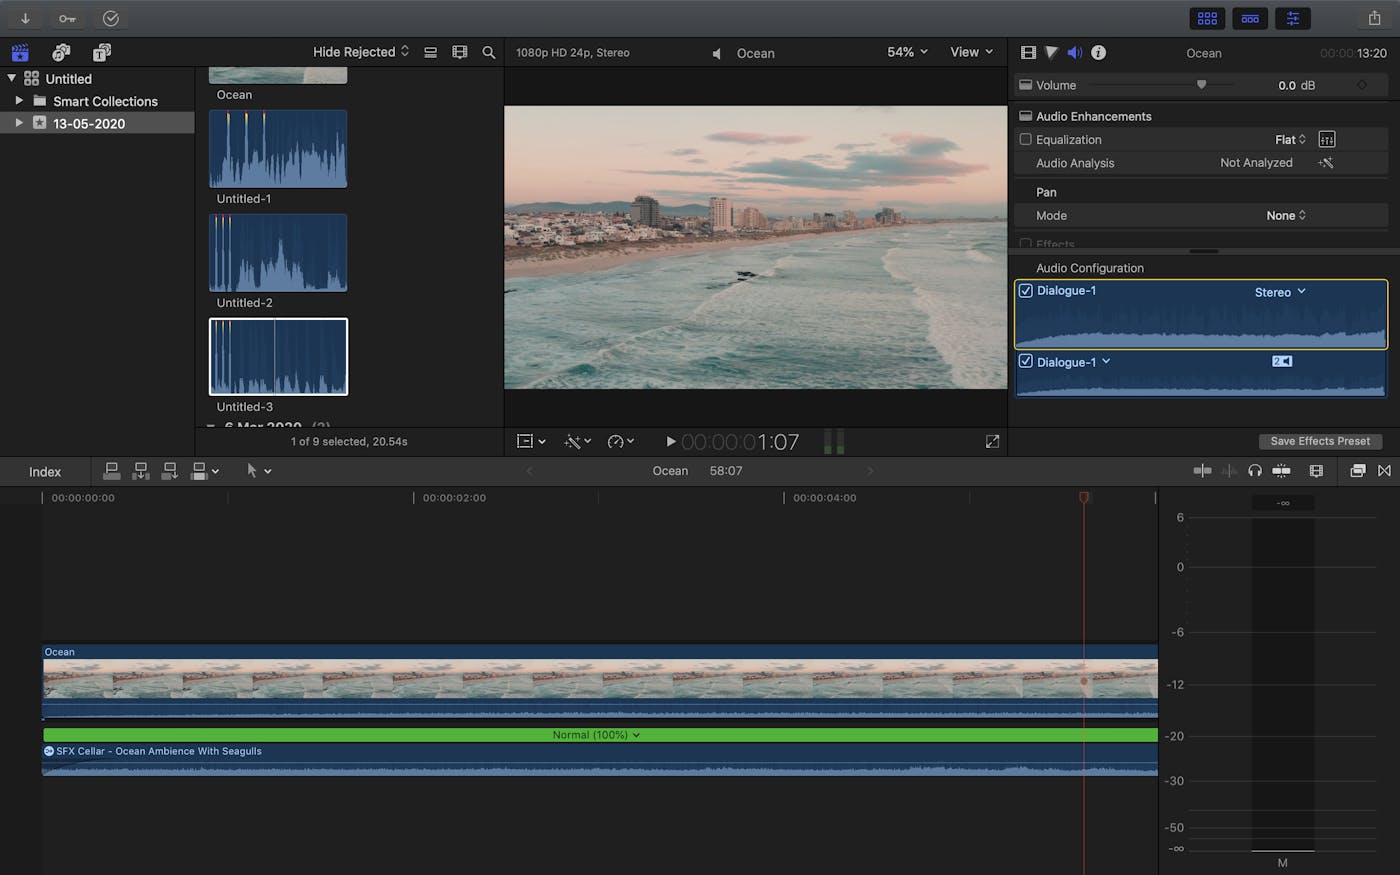Uncheck the second Dialogue-1 audio component
1400x875 pixels.
pos(1025,362)
